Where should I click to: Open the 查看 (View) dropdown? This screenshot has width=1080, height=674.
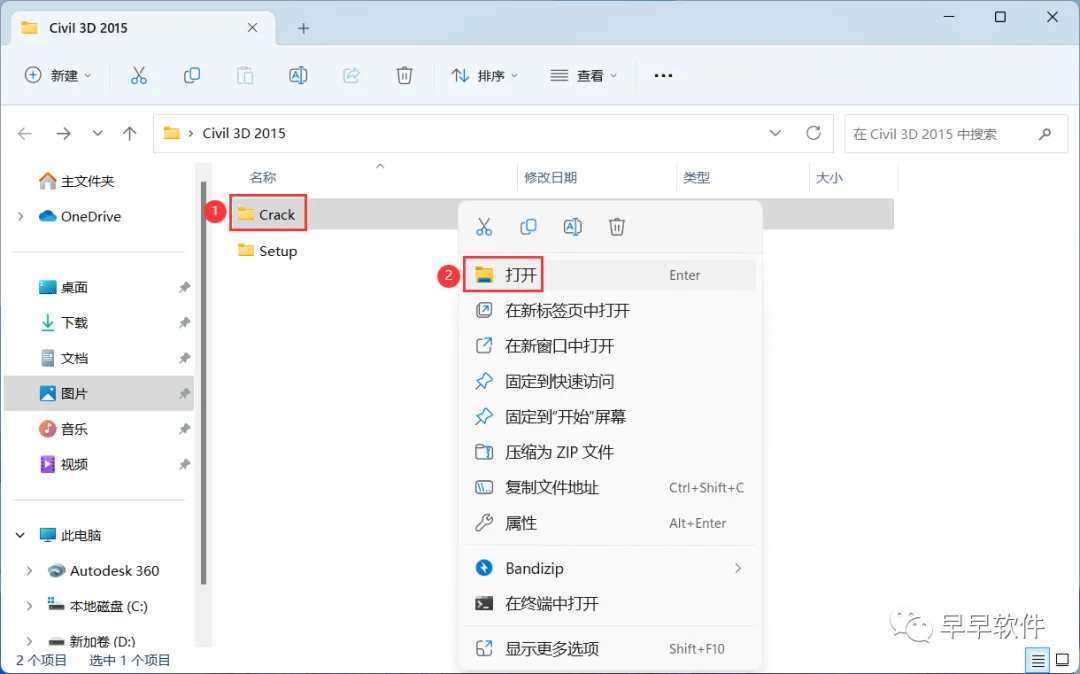[x=583, y=75]
